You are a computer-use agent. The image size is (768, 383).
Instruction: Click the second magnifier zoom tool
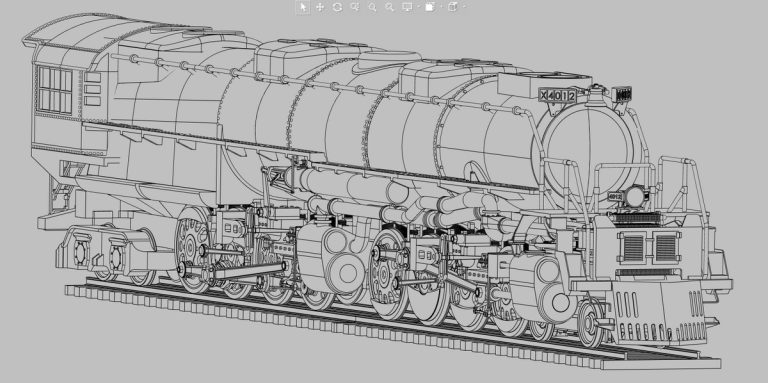[x=389, y=7]
